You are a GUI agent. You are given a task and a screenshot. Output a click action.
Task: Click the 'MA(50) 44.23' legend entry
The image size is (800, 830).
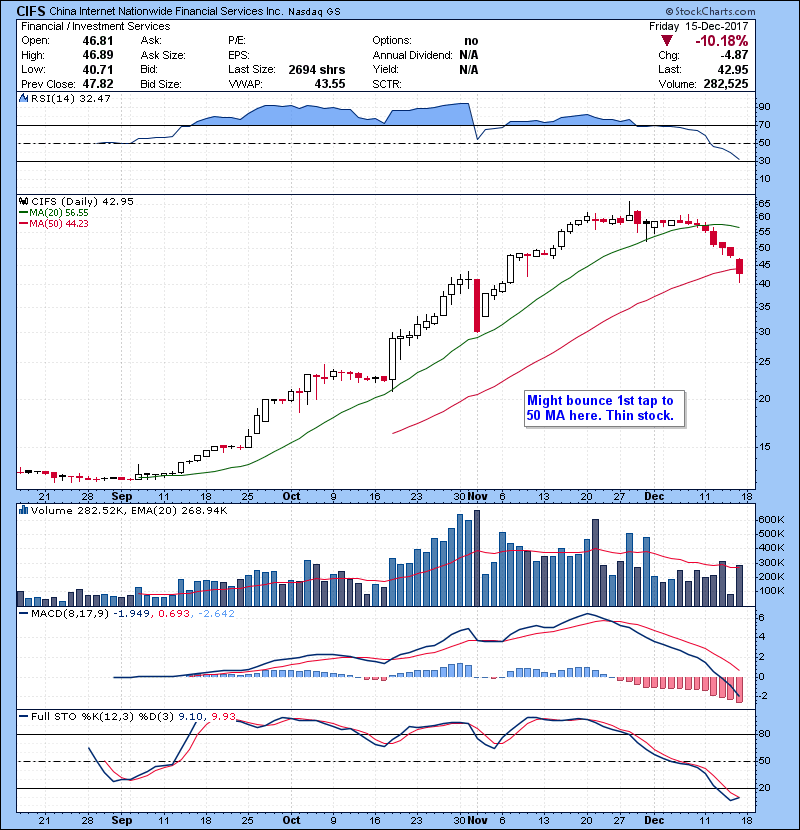click(x=54, y=223)
